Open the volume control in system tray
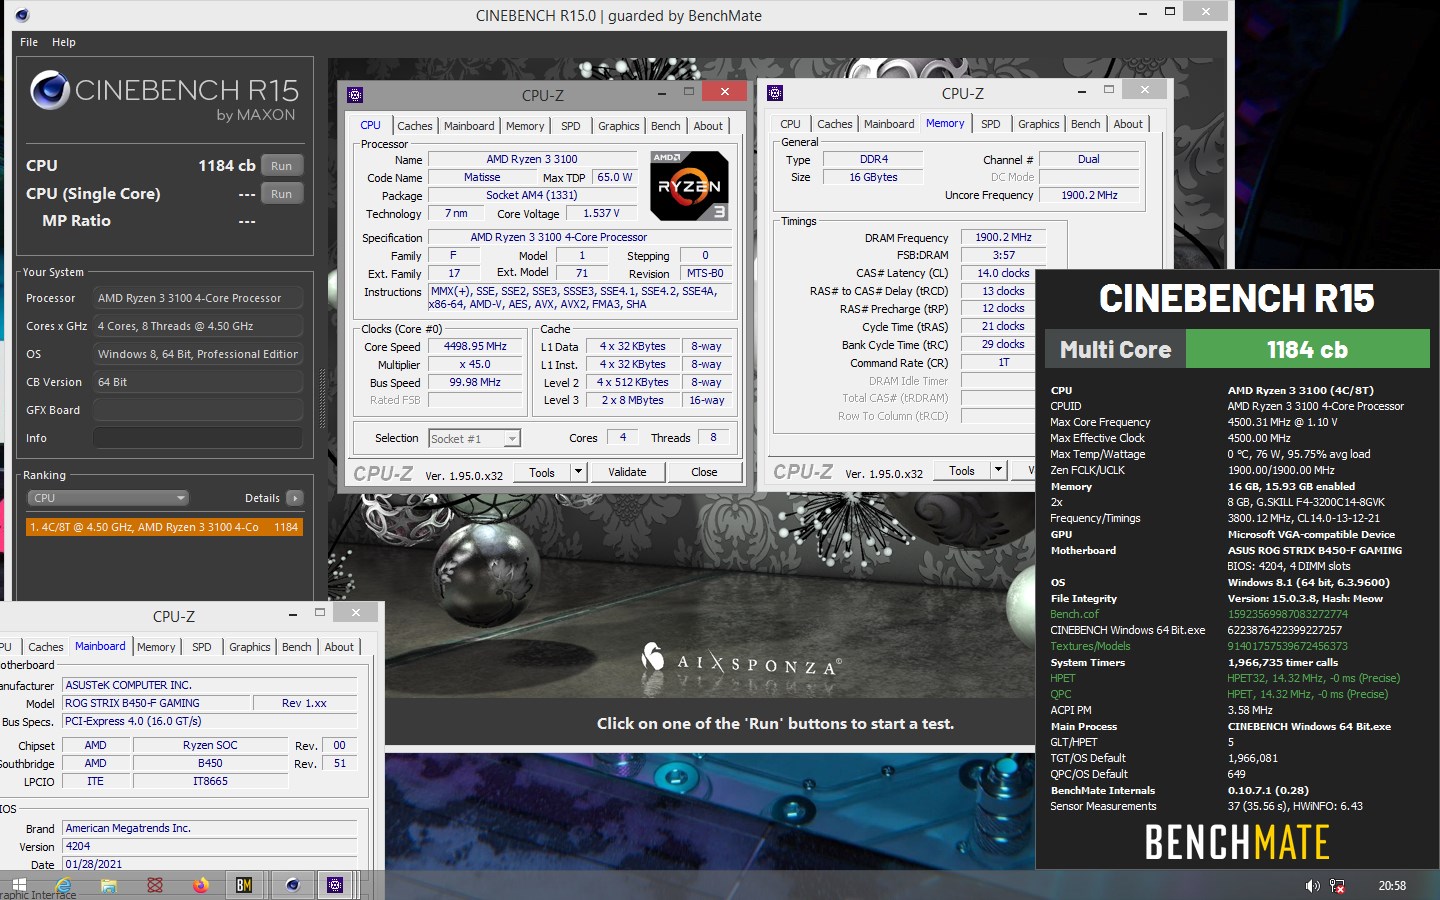 [x=1312, y=886]
